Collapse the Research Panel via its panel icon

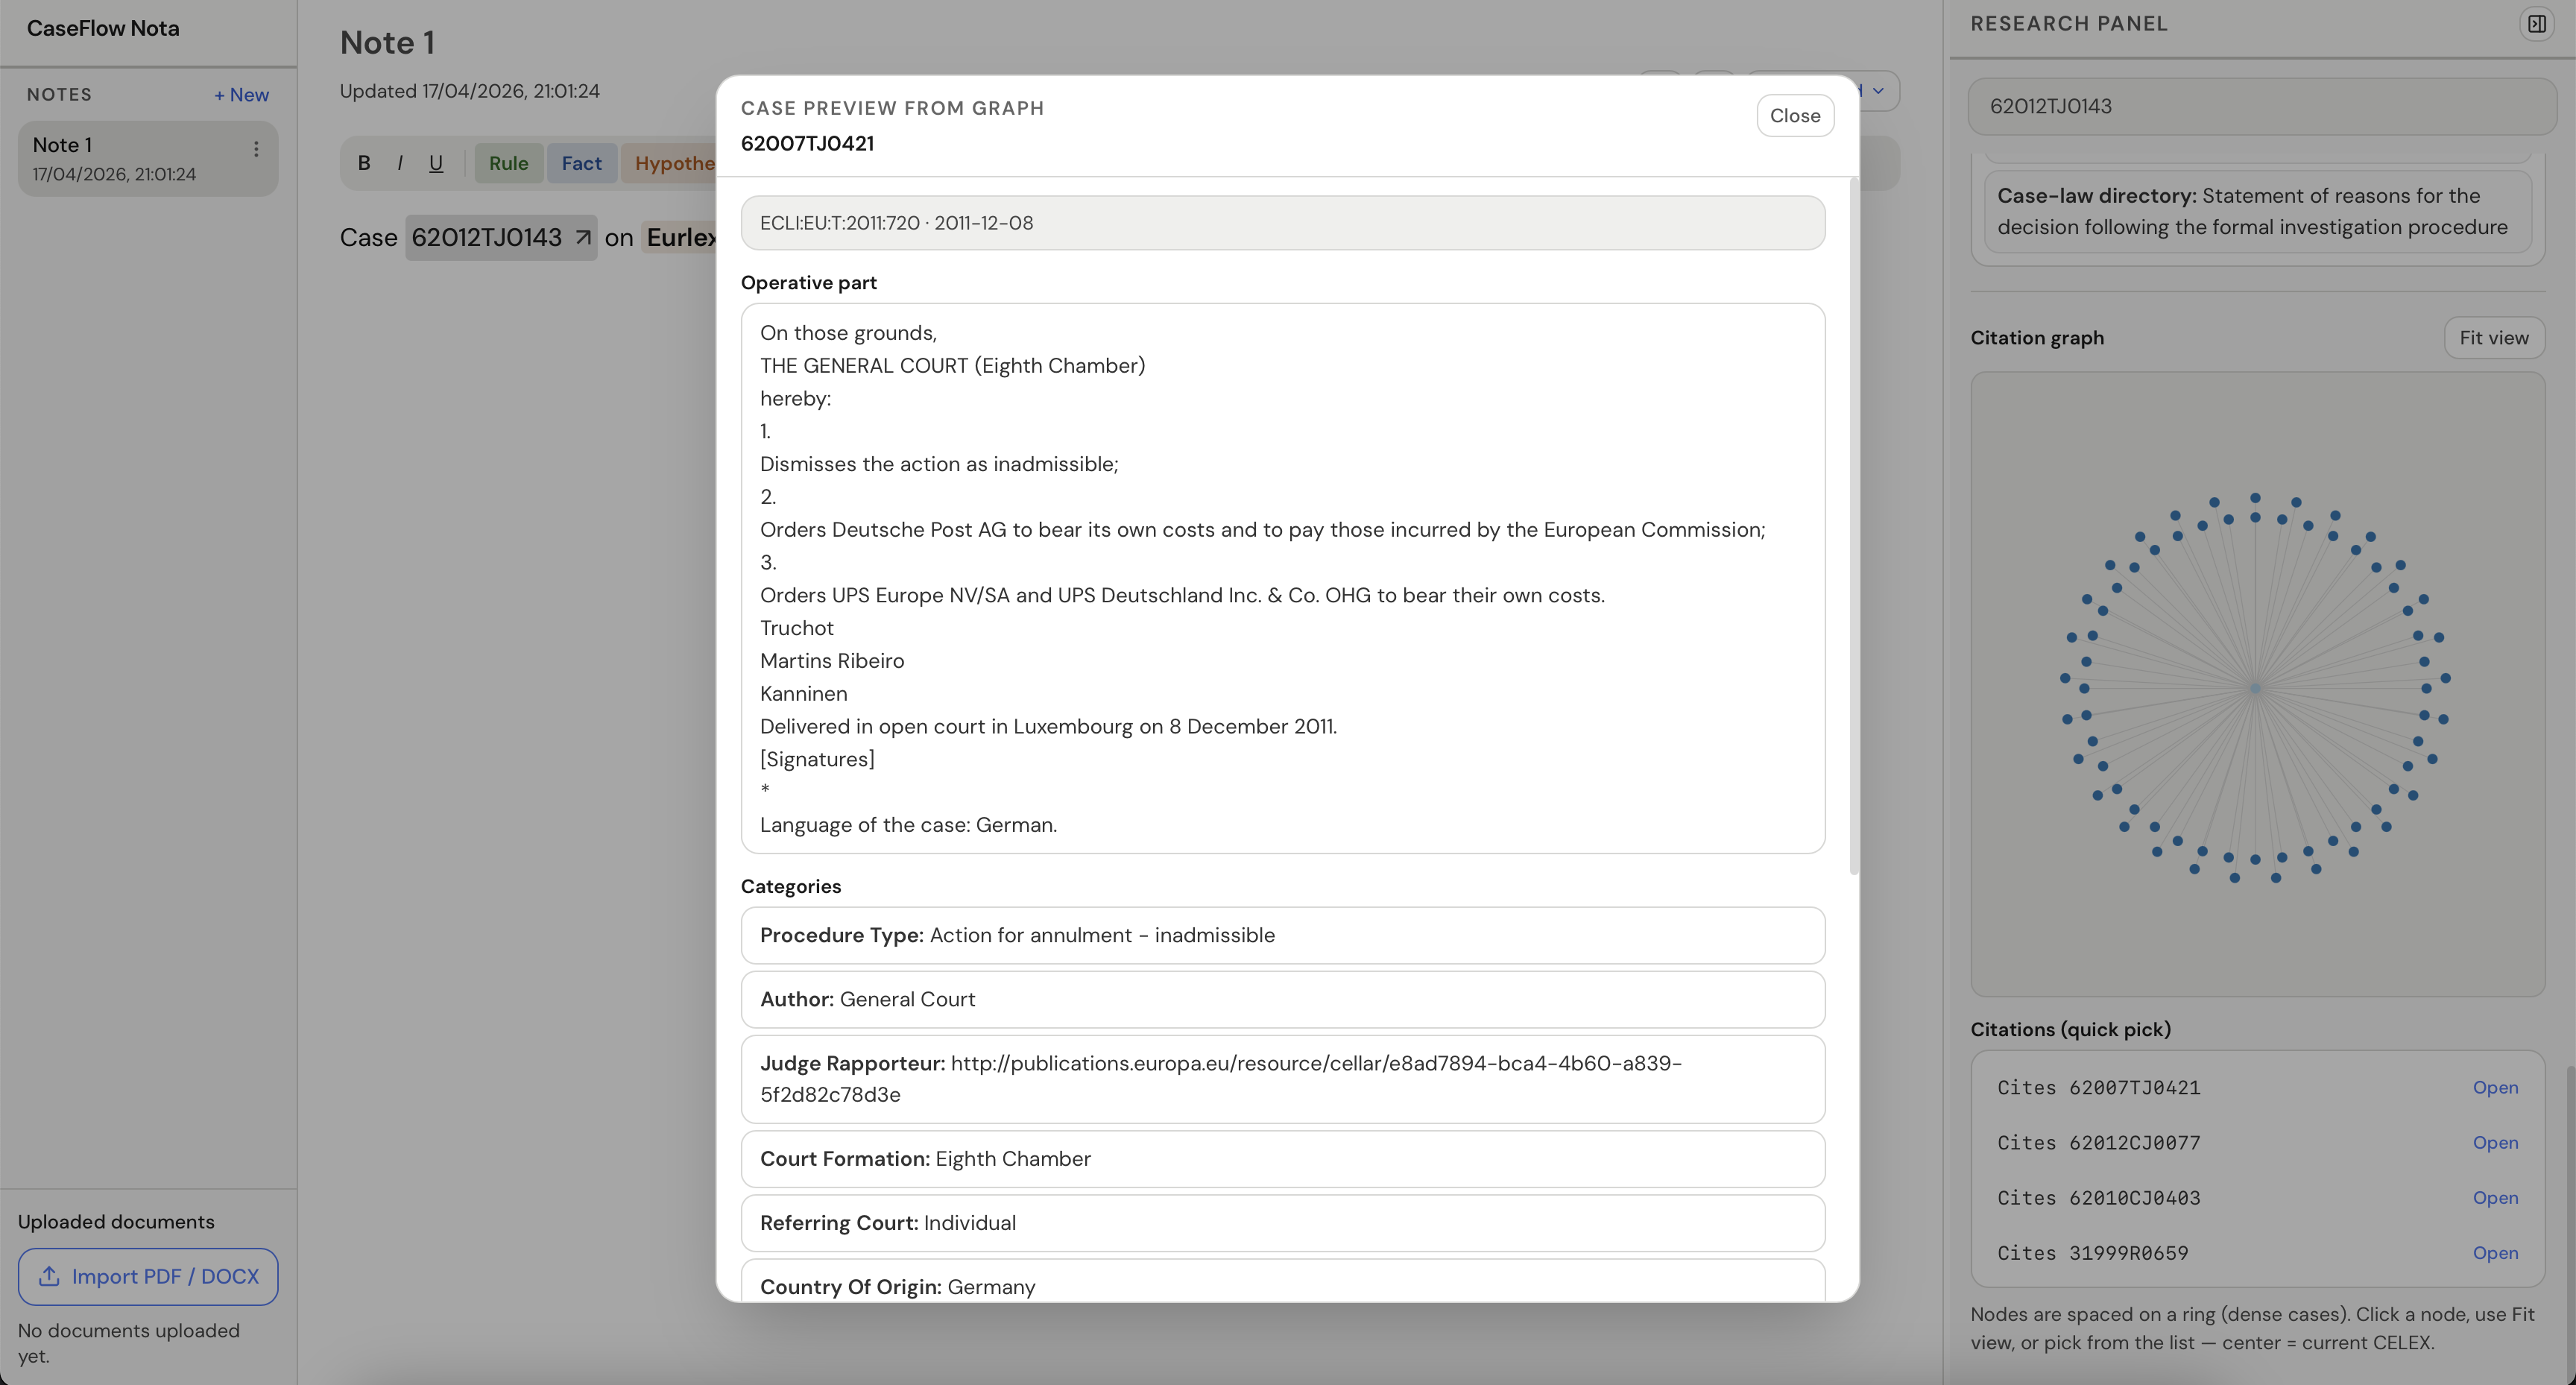2537,22
